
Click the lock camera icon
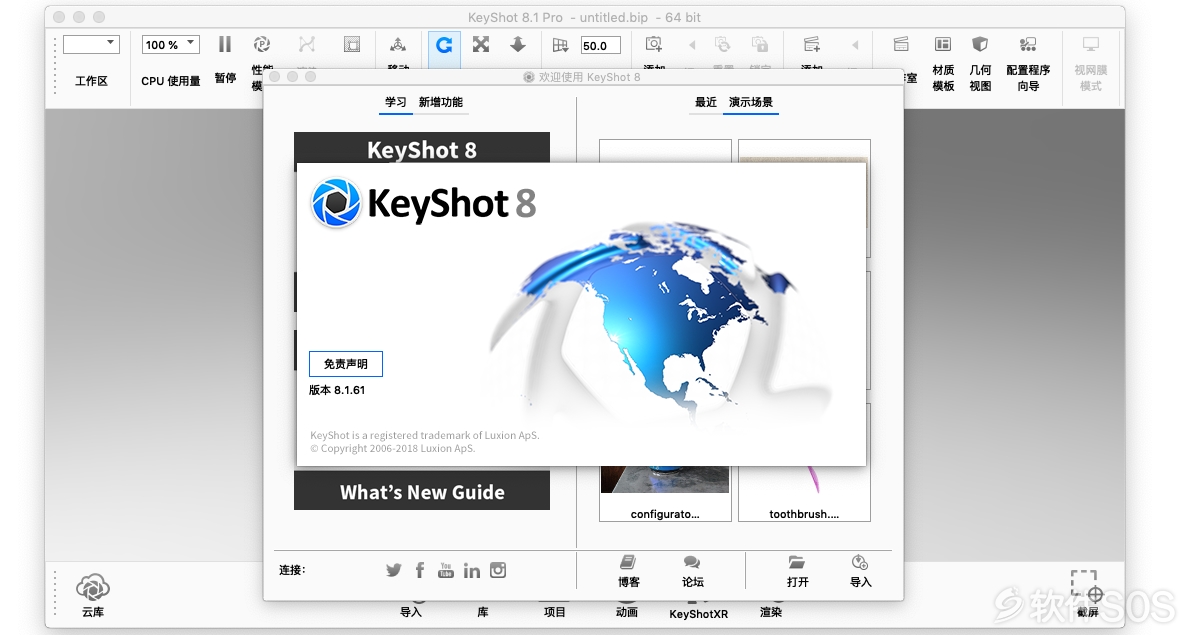click(x=759, y=45)
